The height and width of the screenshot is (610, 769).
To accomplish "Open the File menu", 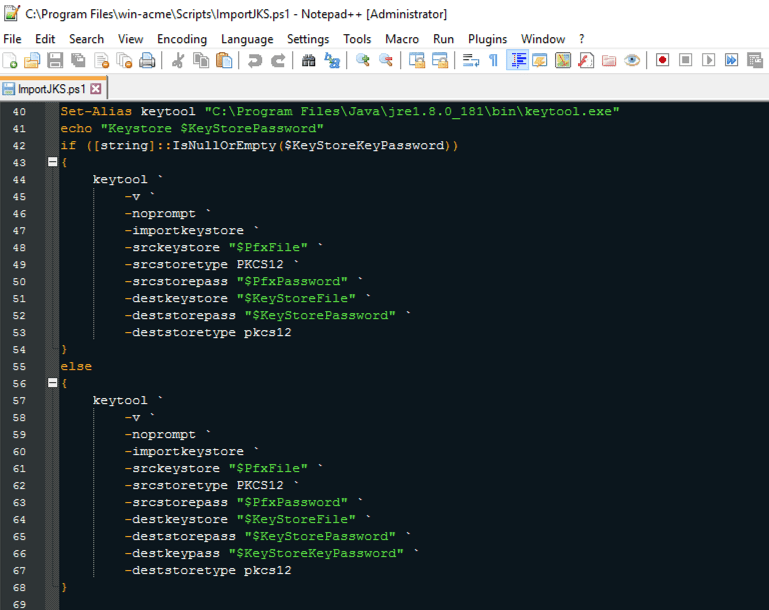I will 12,39.
